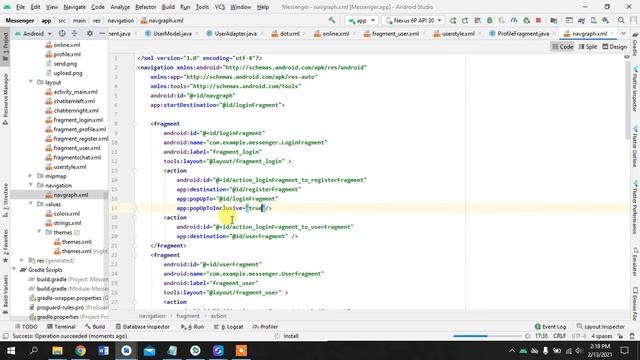Expand the res (generated) folder
Image resolution: width=640 pixels, height=360 pixels.
click(x=22, y=260)
